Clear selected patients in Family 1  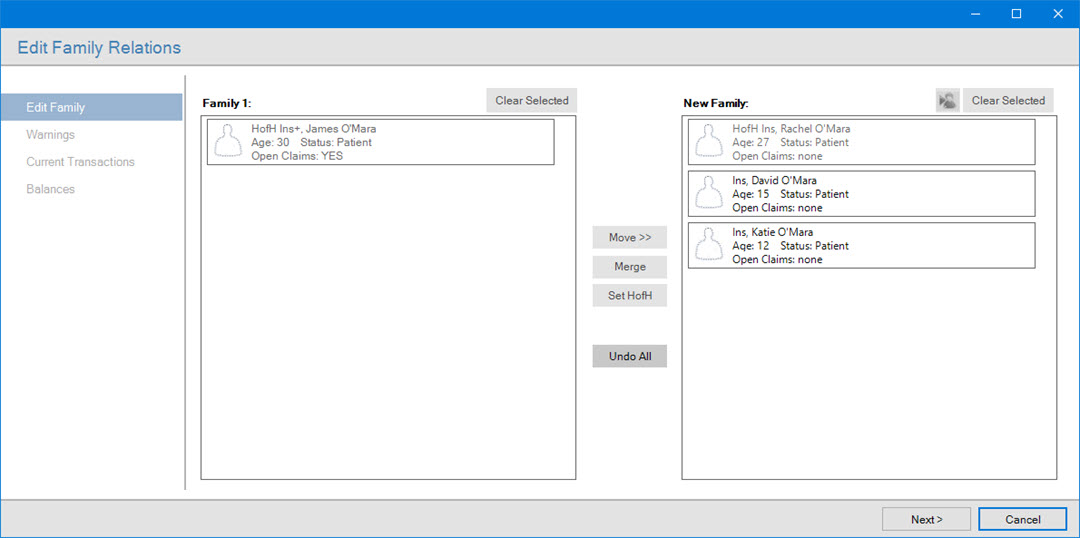coord(531,100)
